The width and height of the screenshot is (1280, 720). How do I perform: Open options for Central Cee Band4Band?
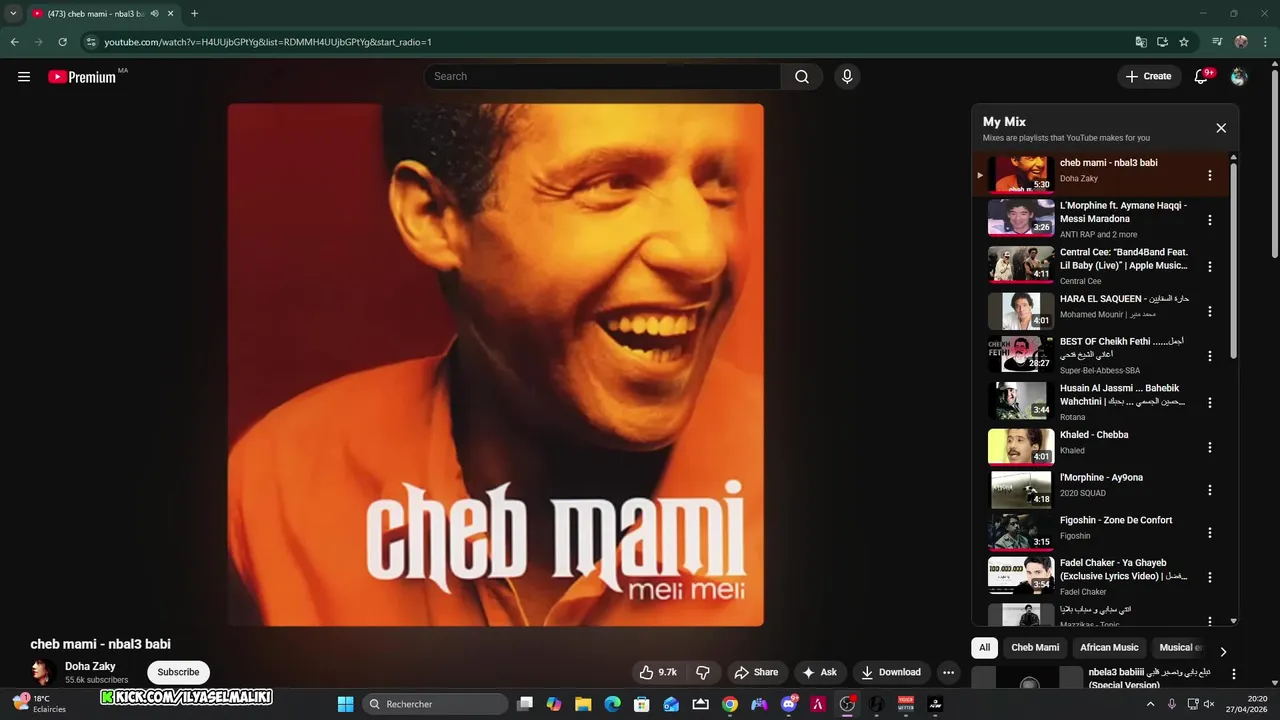[x=1209, y=267]
